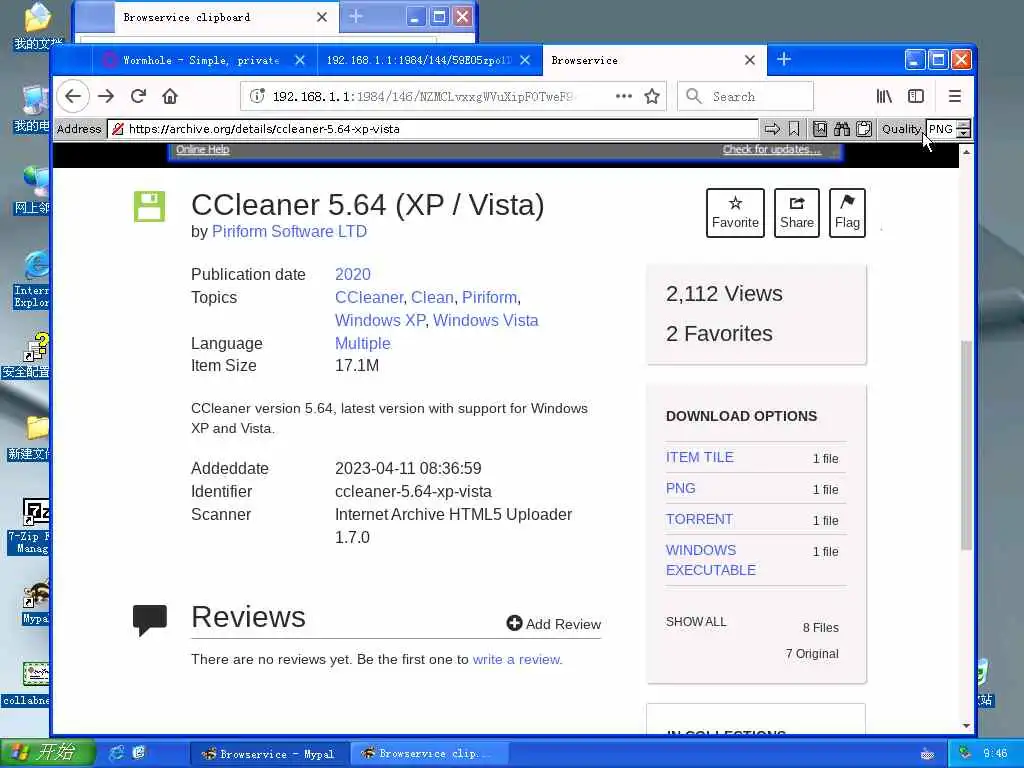Open the Browservice clipboard icon

[x=864, y=129]
